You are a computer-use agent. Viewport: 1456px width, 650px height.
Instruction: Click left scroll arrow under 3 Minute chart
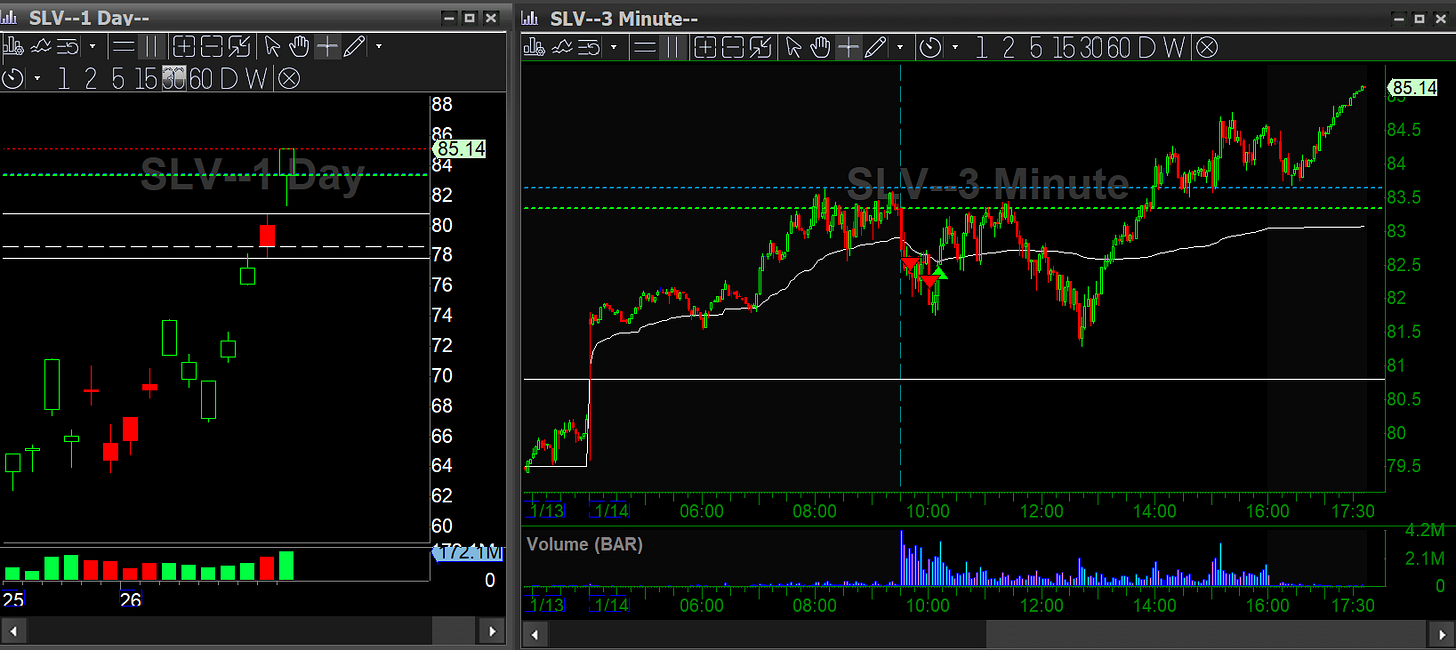tap(534, 634)
